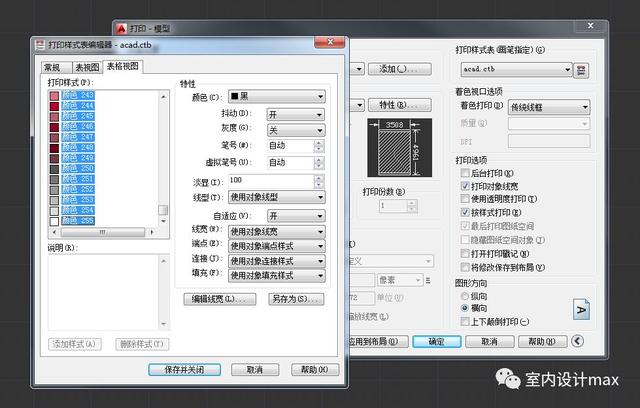Select the color swatch for 颜色 248

point(54,148)
